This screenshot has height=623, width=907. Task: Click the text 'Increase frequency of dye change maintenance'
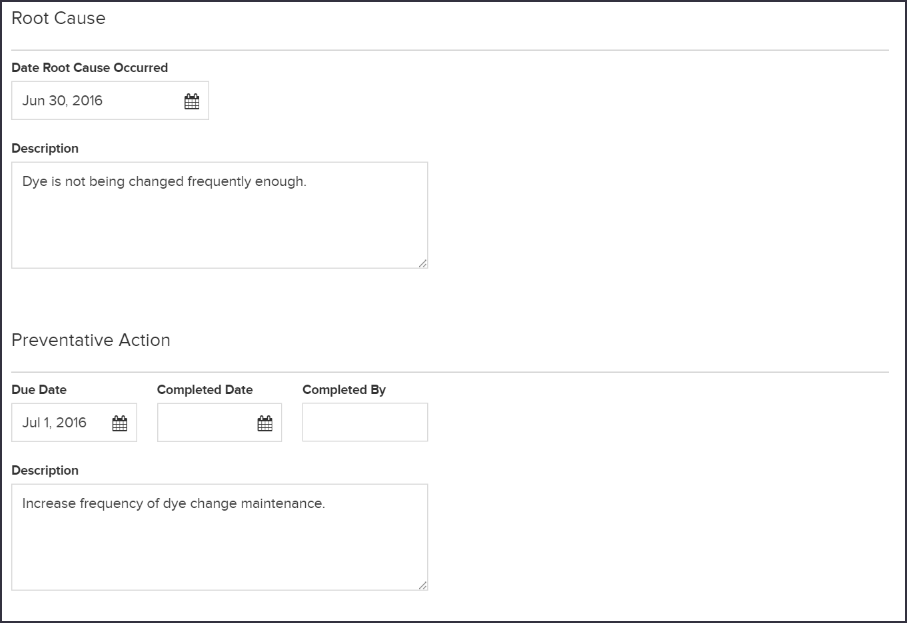click(173, 504)
